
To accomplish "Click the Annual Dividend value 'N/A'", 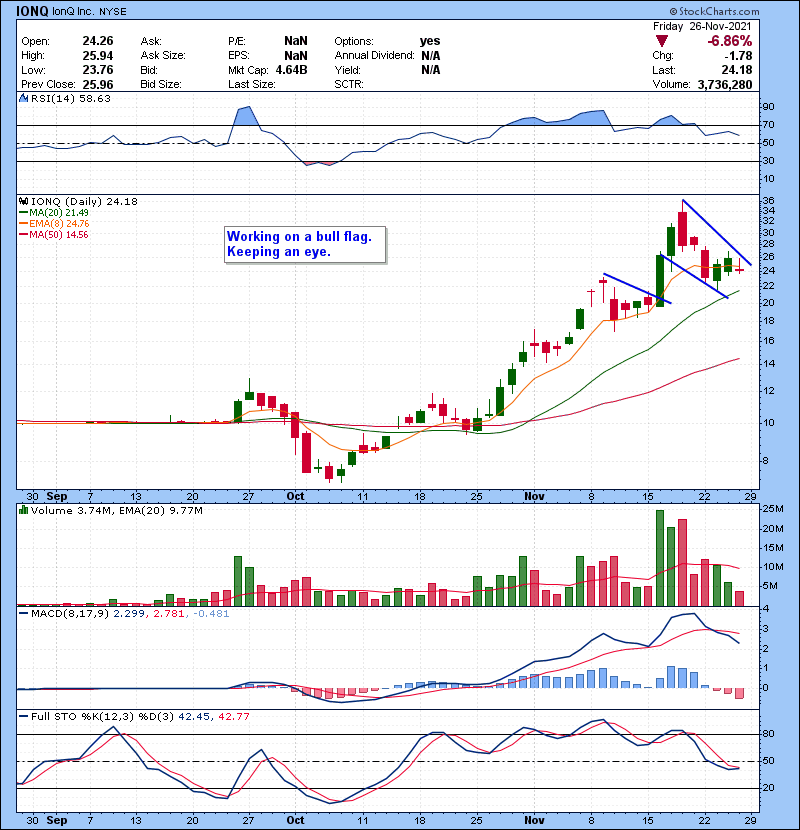I will pyautogui.click(x=430, y=56).
